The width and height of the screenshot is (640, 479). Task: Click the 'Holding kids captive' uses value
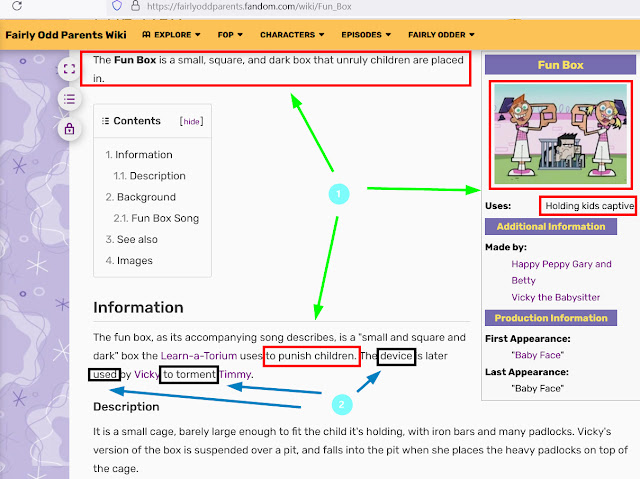(589, 206)
